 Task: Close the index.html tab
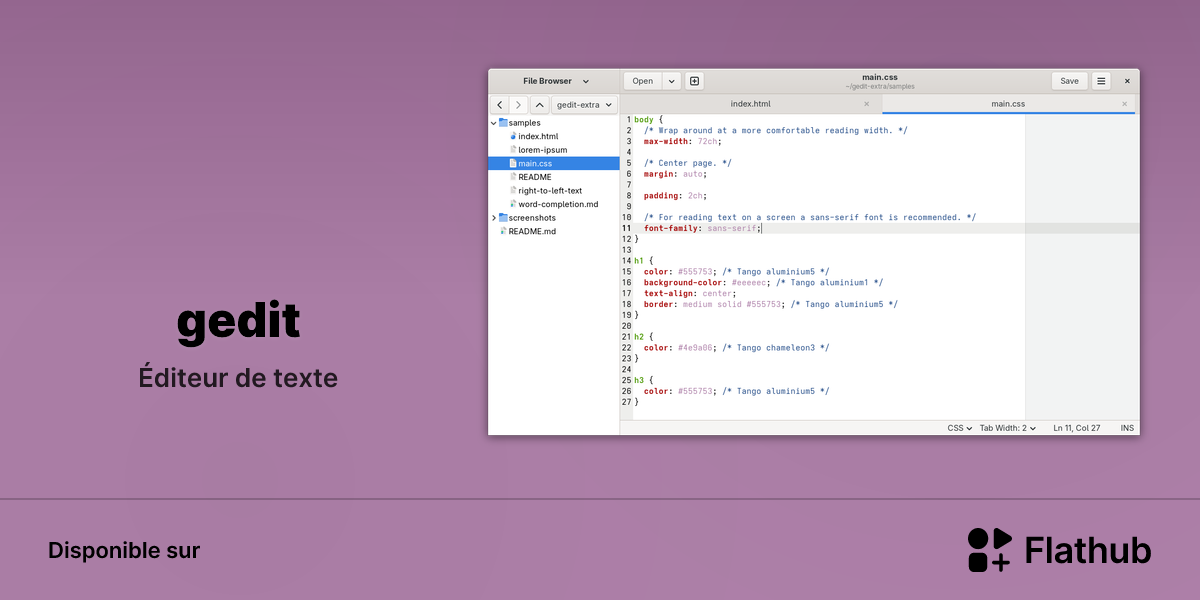coord(866,104)
